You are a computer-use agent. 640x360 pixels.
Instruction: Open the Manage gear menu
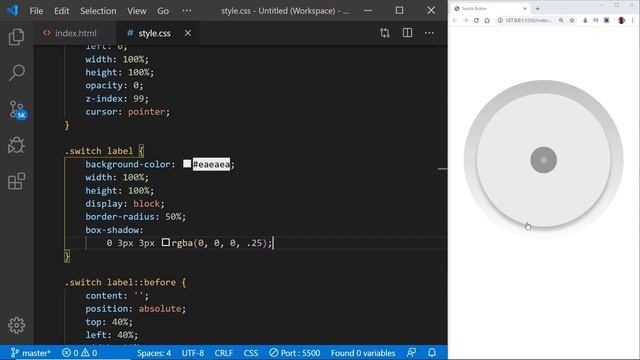click(16, 325)
